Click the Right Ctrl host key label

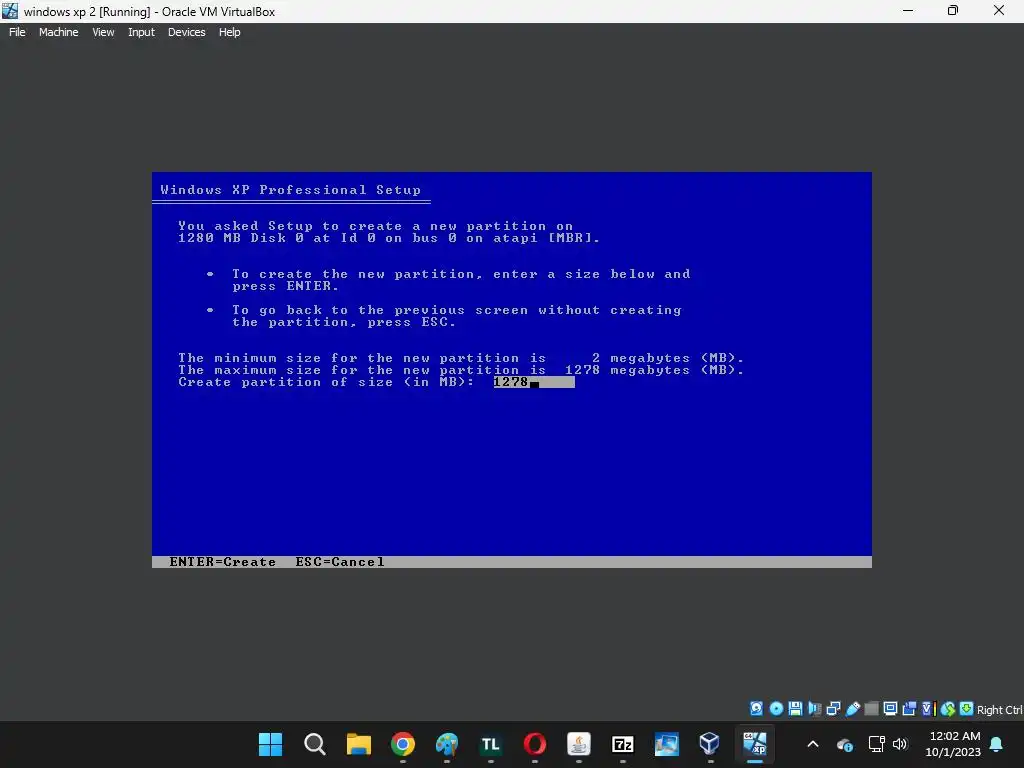click(1000, 710)
